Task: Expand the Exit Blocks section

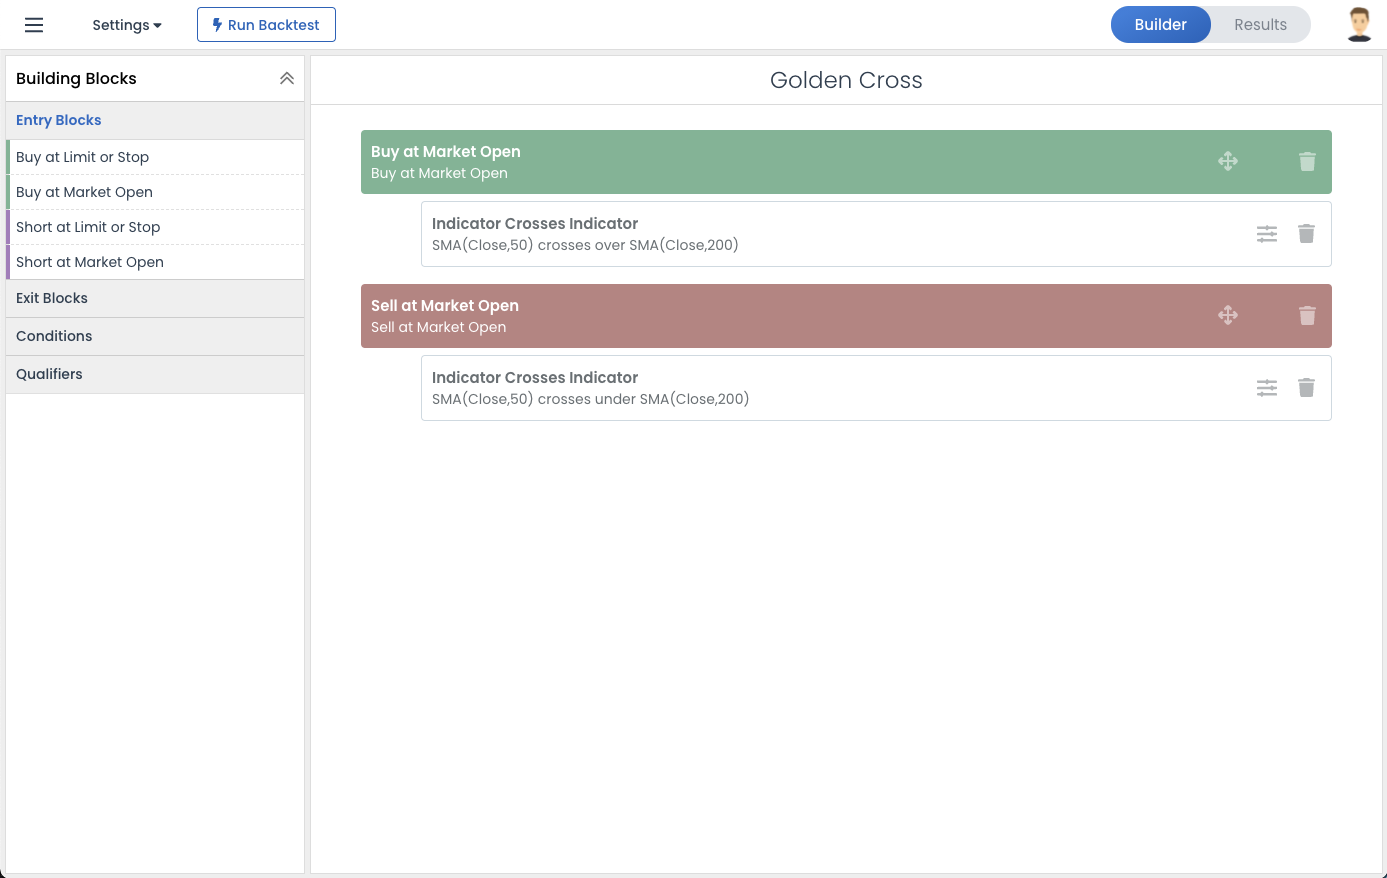Action: click(52, 298)
